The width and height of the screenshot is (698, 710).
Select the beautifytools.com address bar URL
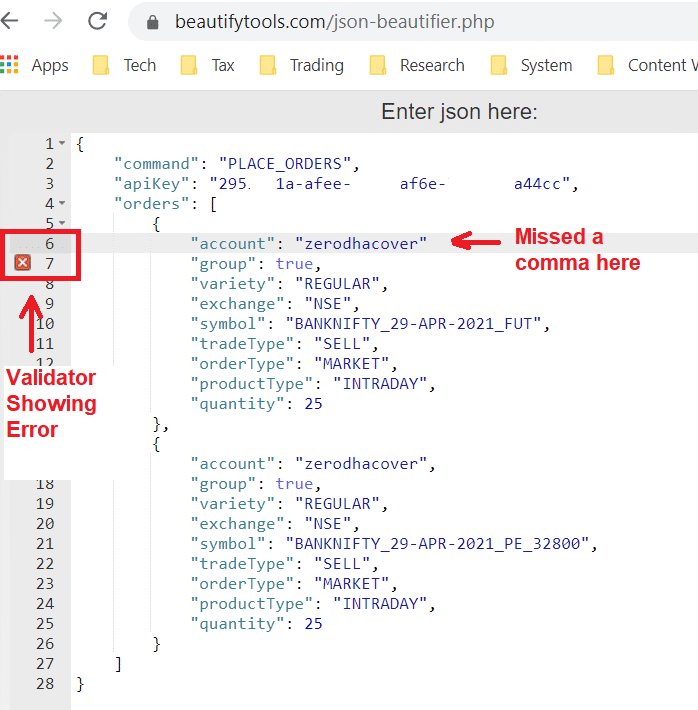[x=334, y=22]
